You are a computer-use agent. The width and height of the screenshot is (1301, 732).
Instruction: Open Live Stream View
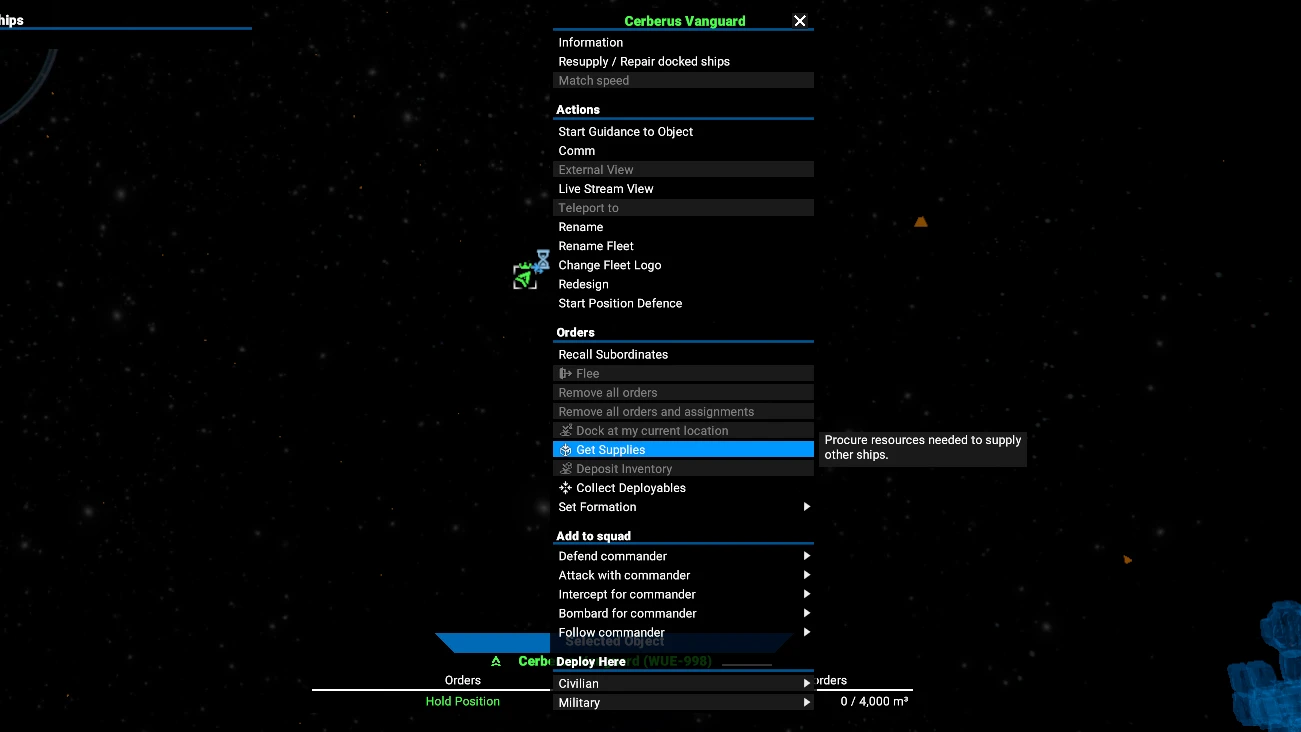tap(683, 188)
